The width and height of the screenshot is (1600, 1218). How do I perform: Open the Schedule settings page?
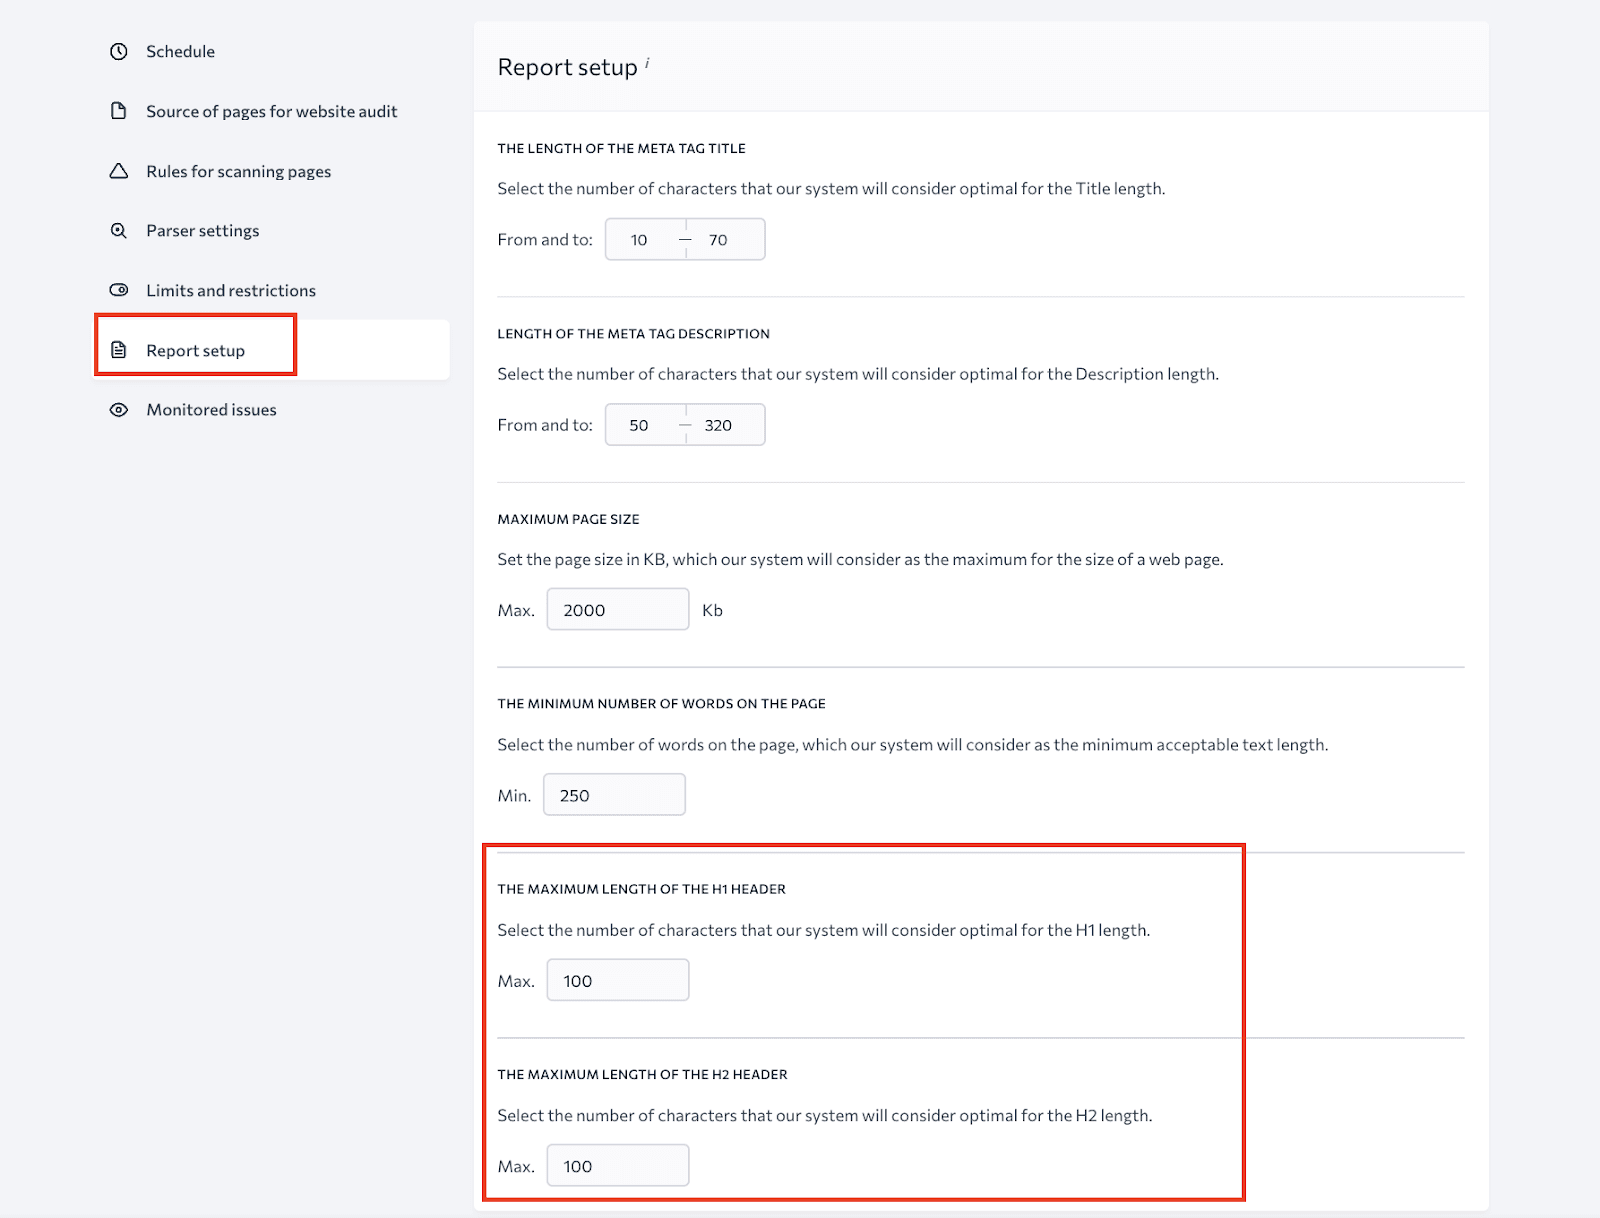point(180,50)
